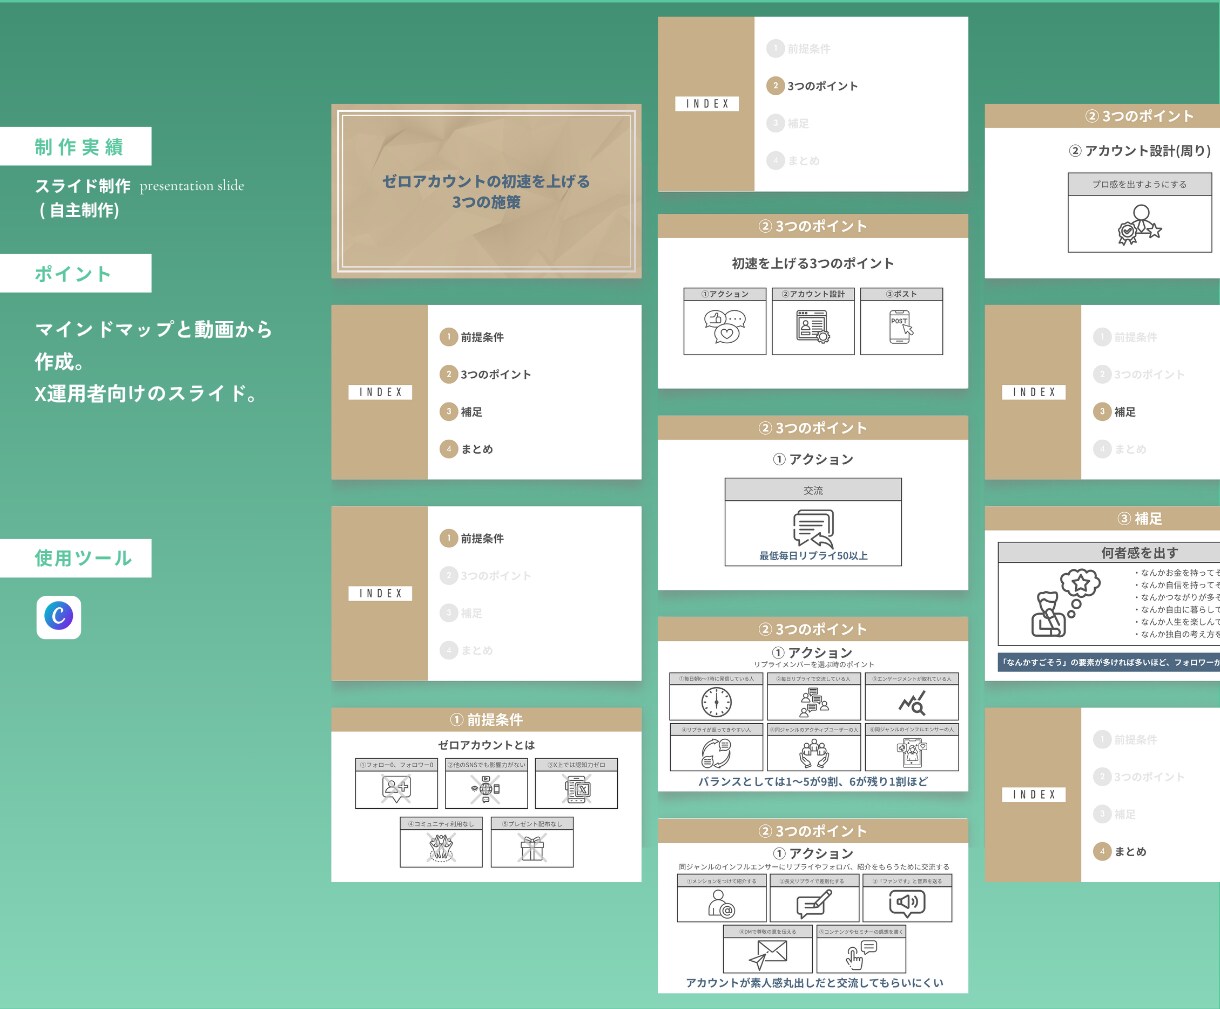Image resolution: width=1220 pixels, height=1009 pixels.
Task: Click the like and heart bubbles icon under ①アクション
Action: [x=725, y=326]
